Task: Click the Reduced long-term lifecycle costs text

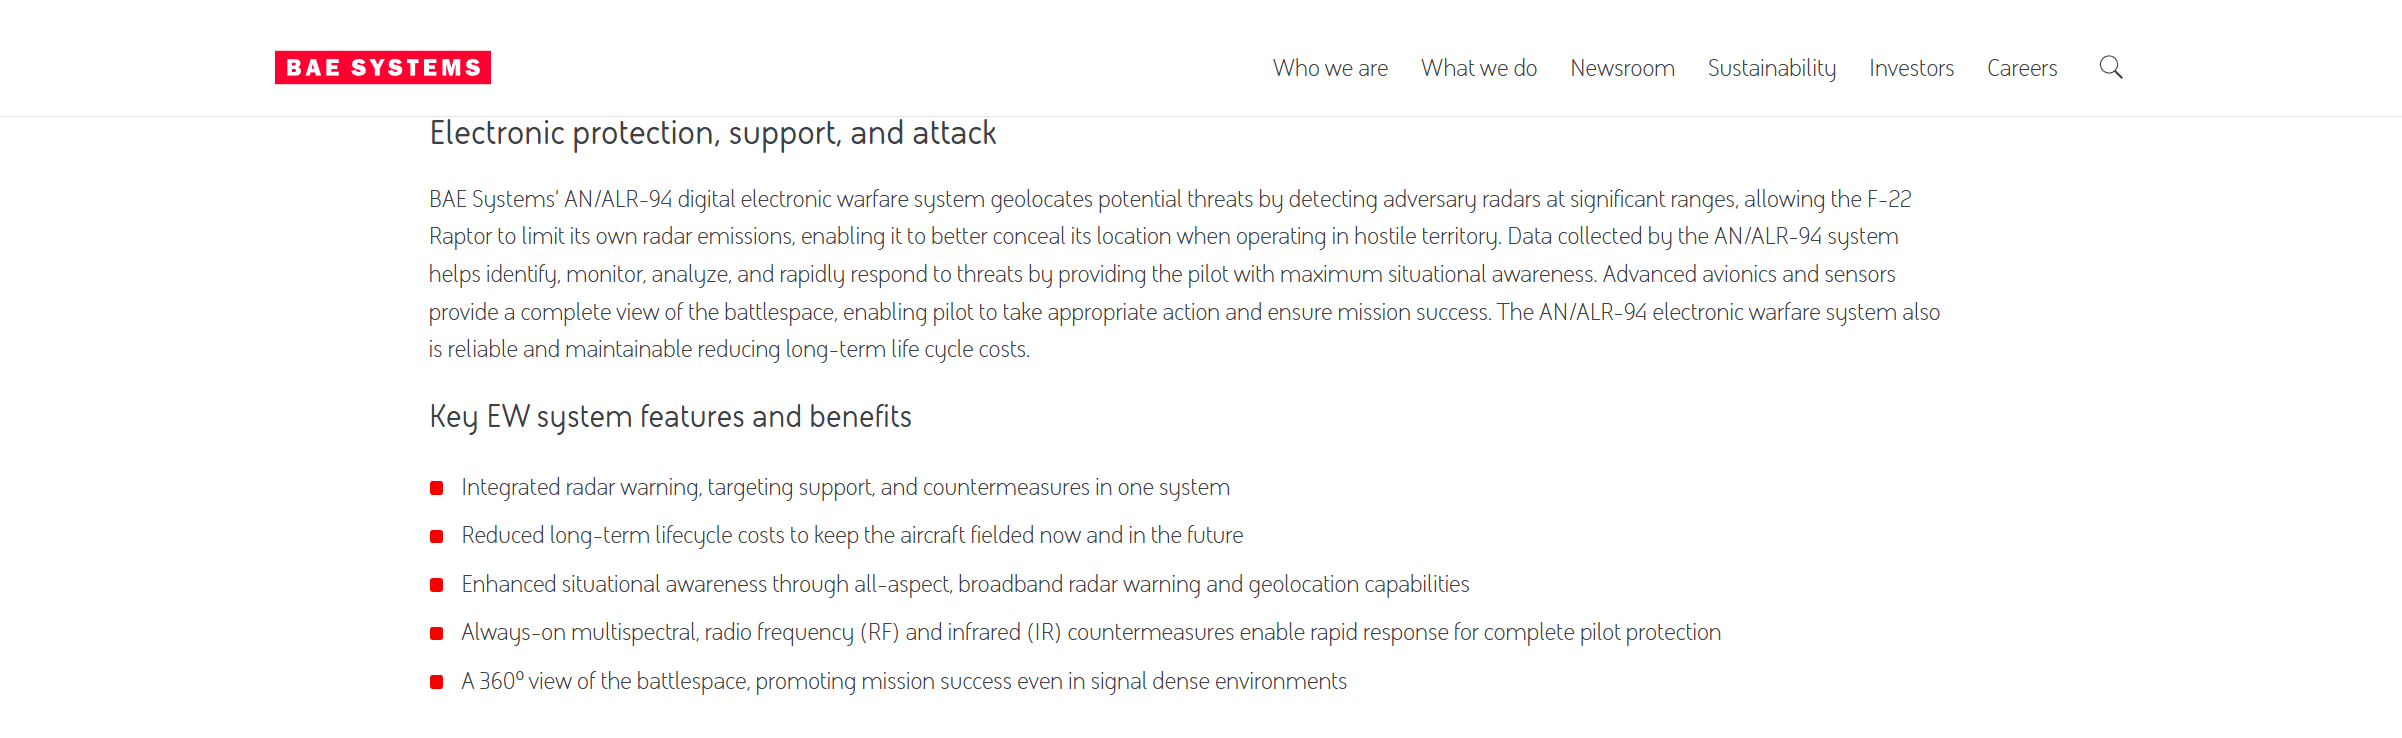Action: click(852, 535)
